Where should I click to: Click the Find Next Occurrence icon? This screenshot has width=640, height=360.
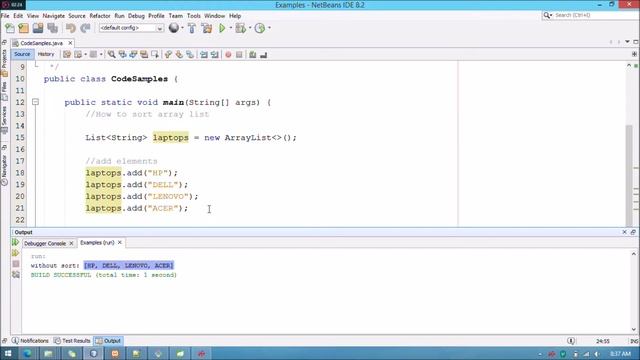[x=133, y=55]
